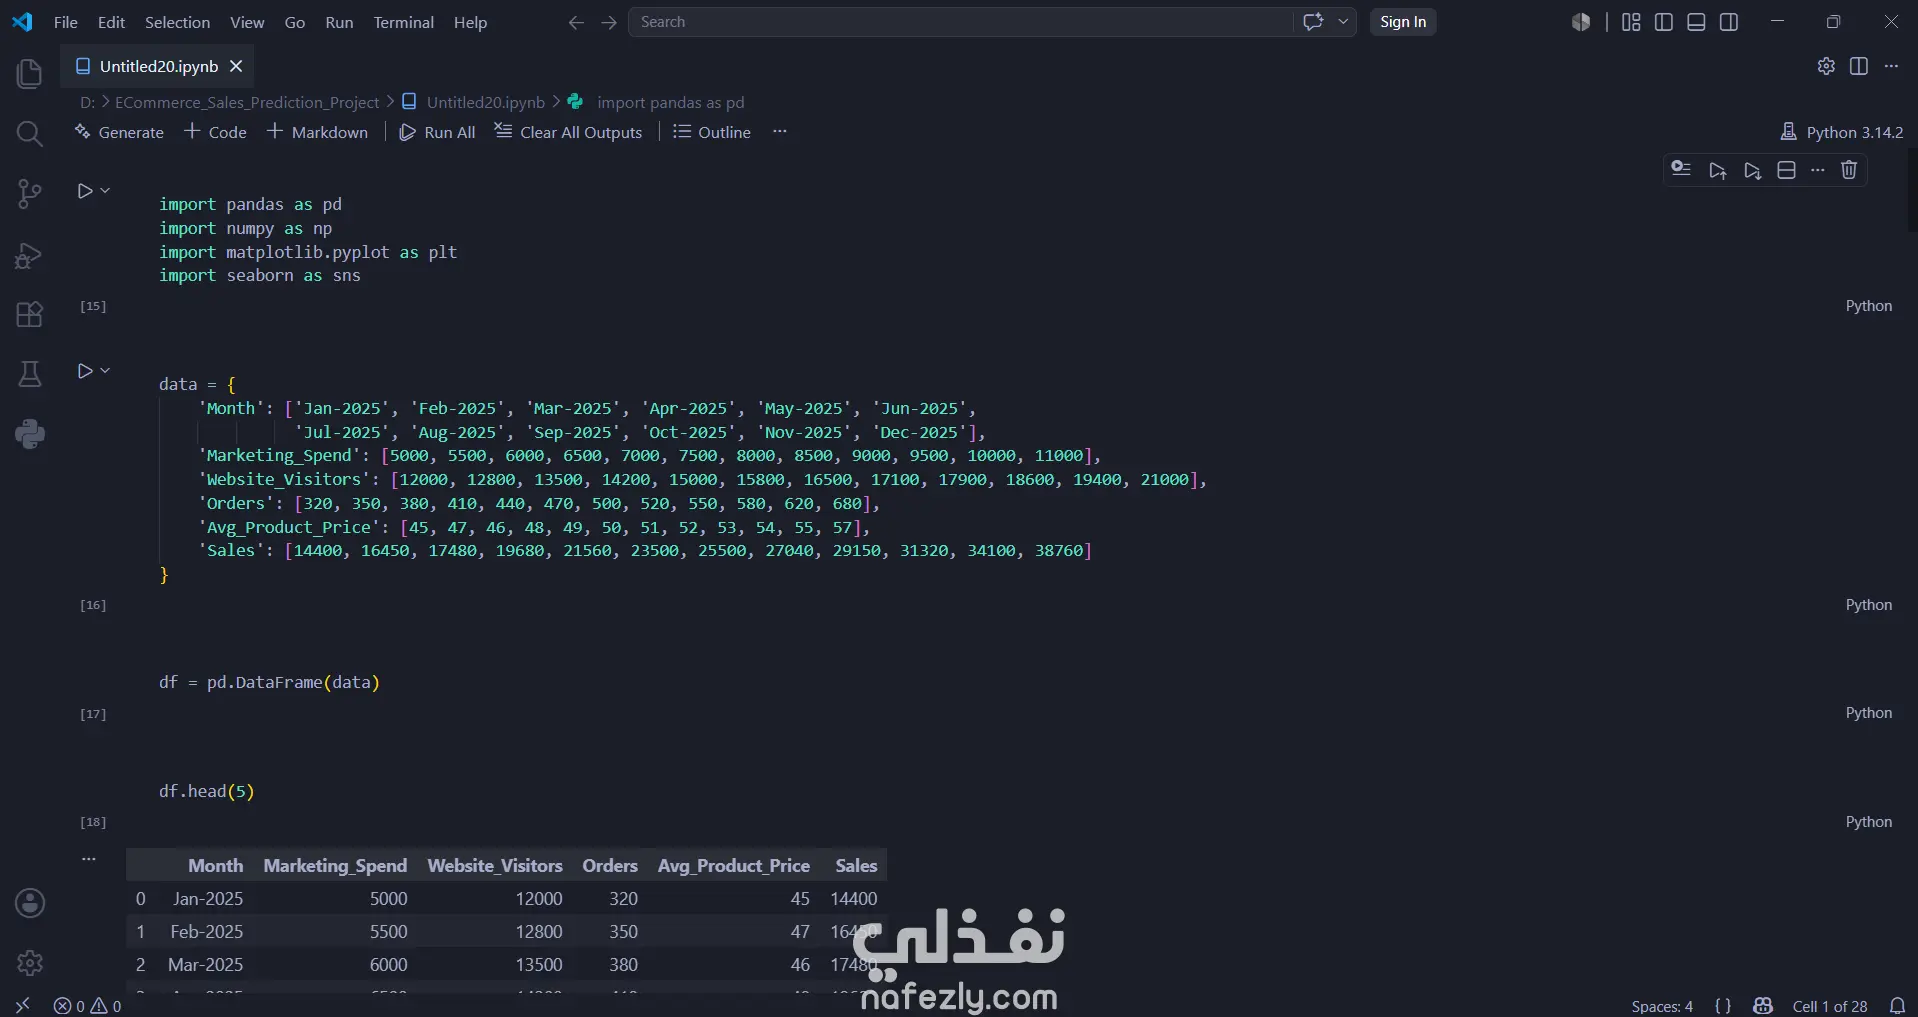
Task: Open the View menu
Action: (x=247, y=22)
